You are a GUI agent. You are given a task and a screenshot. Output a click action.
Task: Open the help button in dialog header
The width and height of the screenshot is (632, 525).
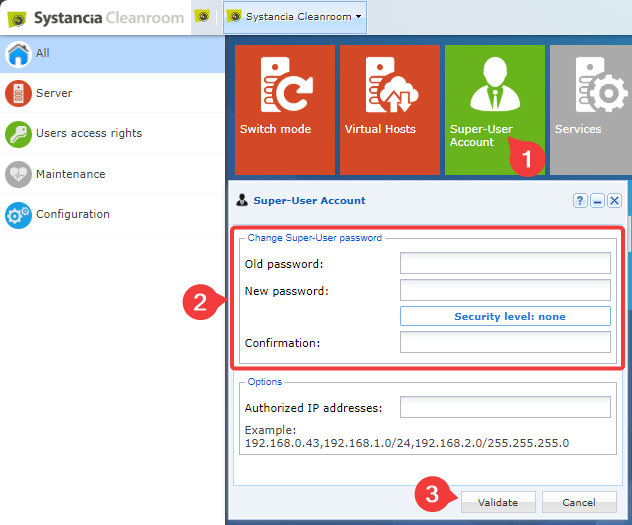580,201
